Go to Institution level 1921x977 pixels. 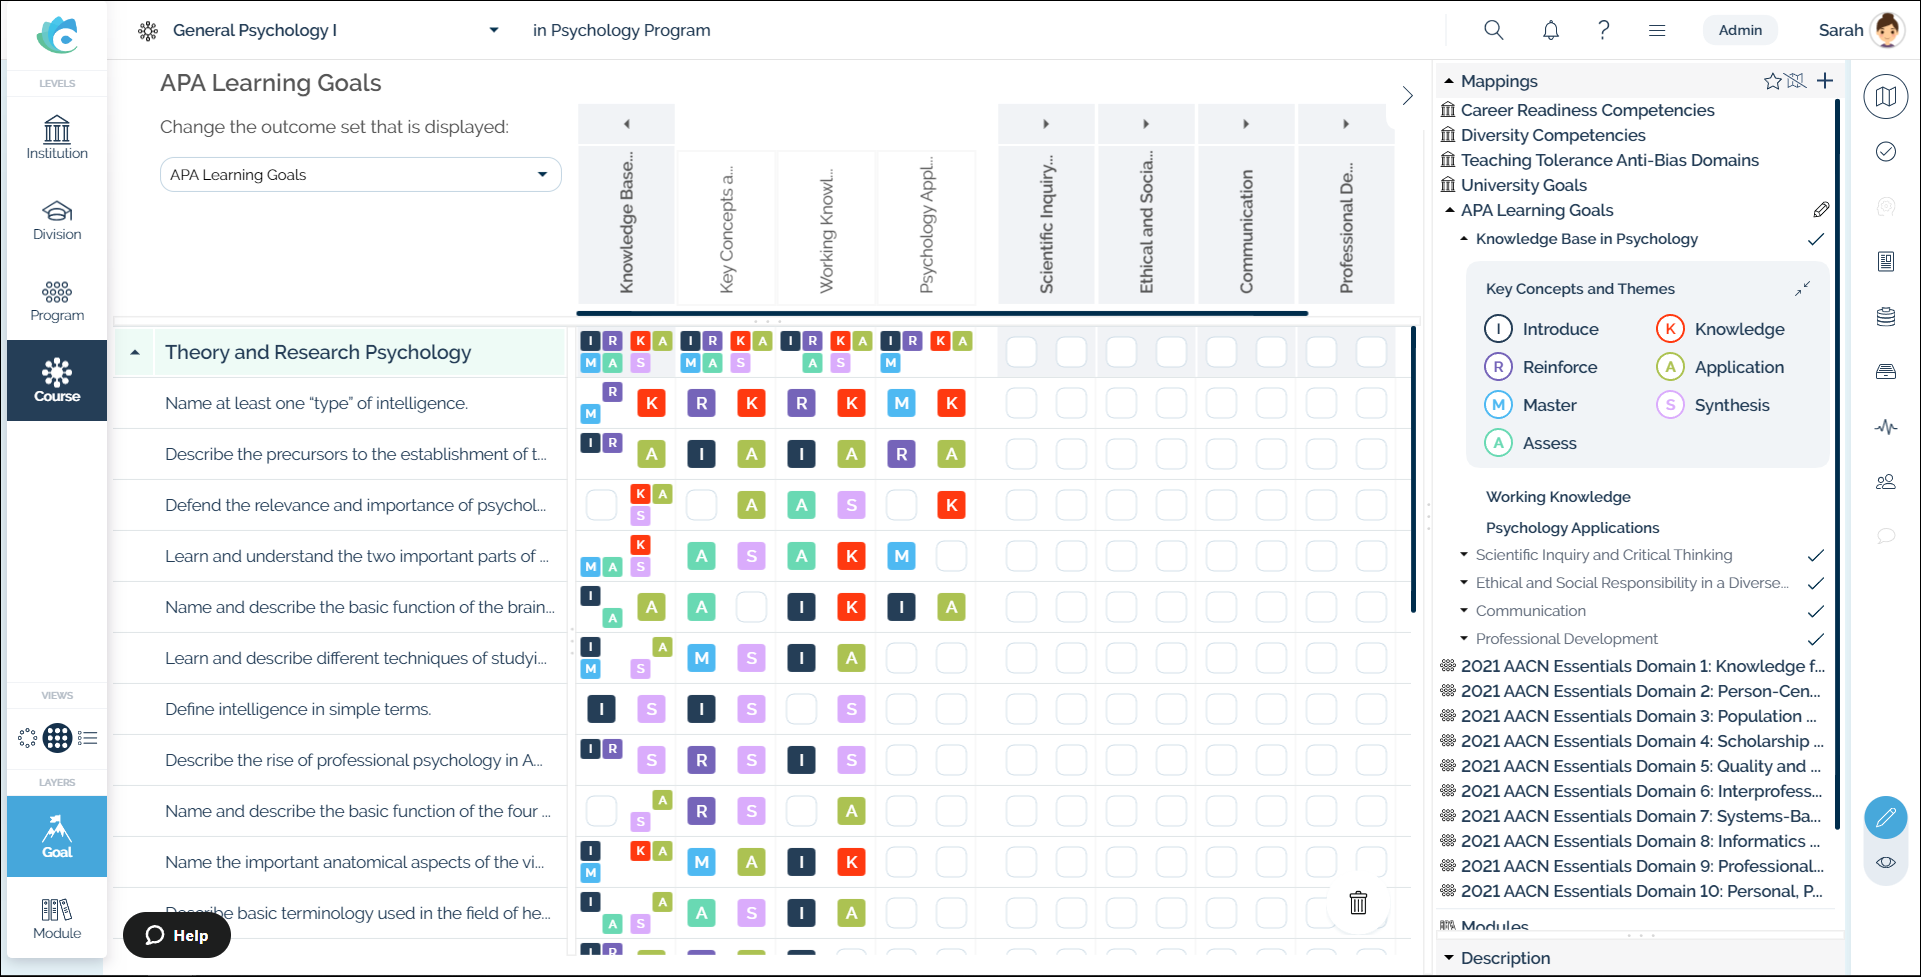(57, 138)
